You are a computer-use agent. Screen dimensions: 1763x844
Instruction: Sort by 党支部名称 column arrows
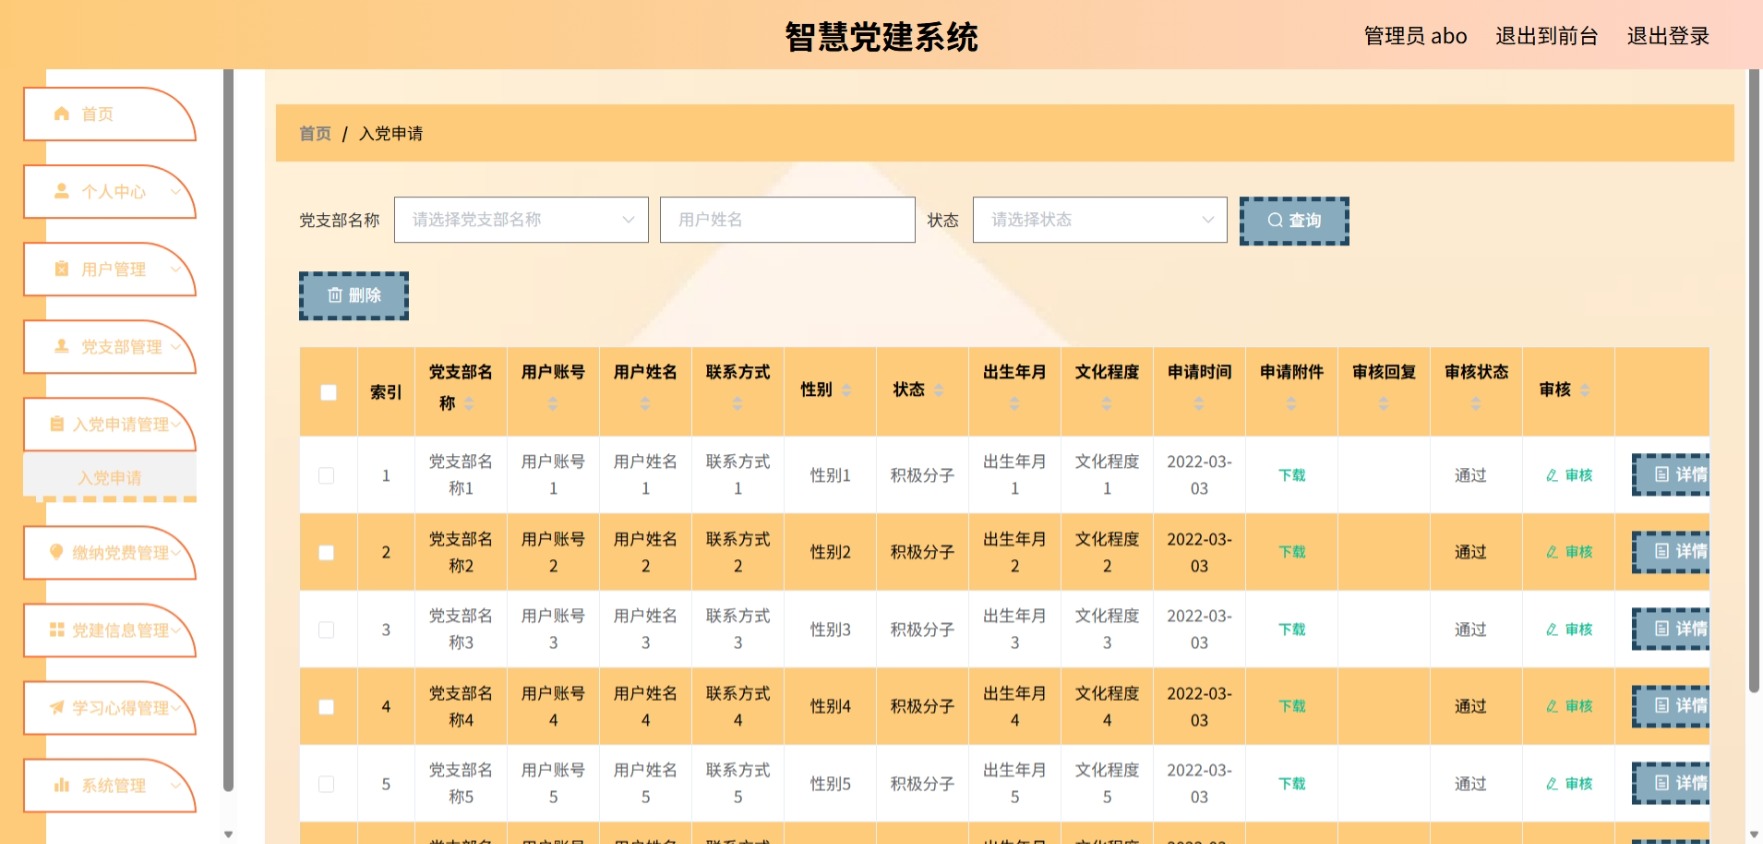(469, 403)
